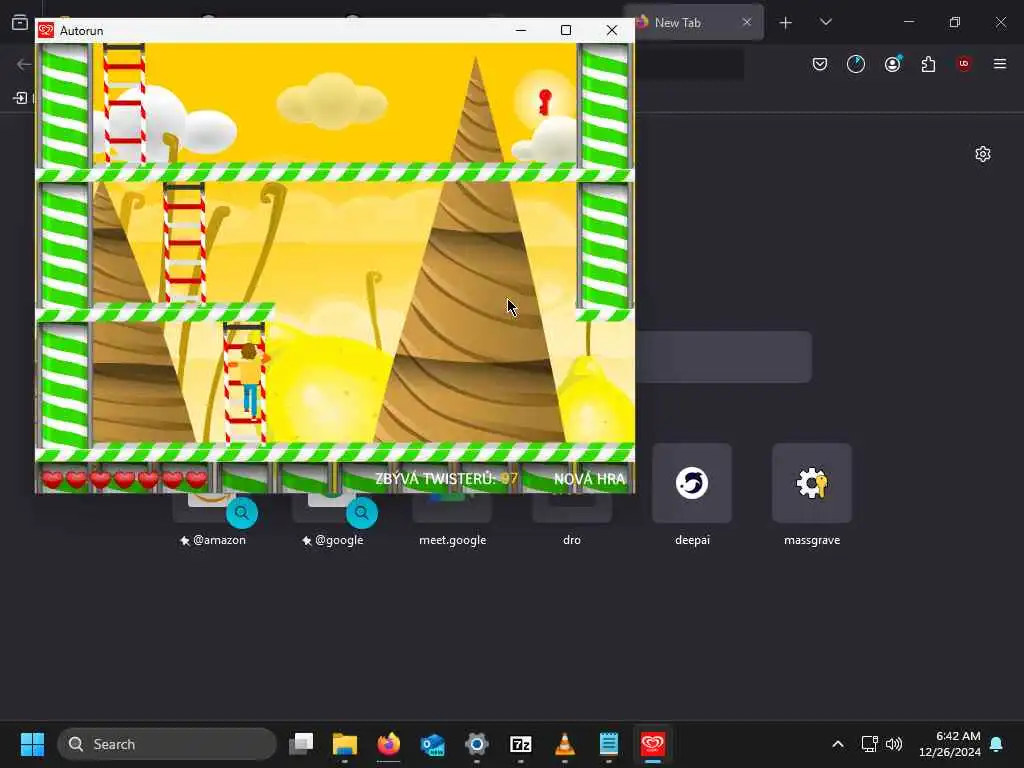Switch to Autorun game on the taskbar

652,744
